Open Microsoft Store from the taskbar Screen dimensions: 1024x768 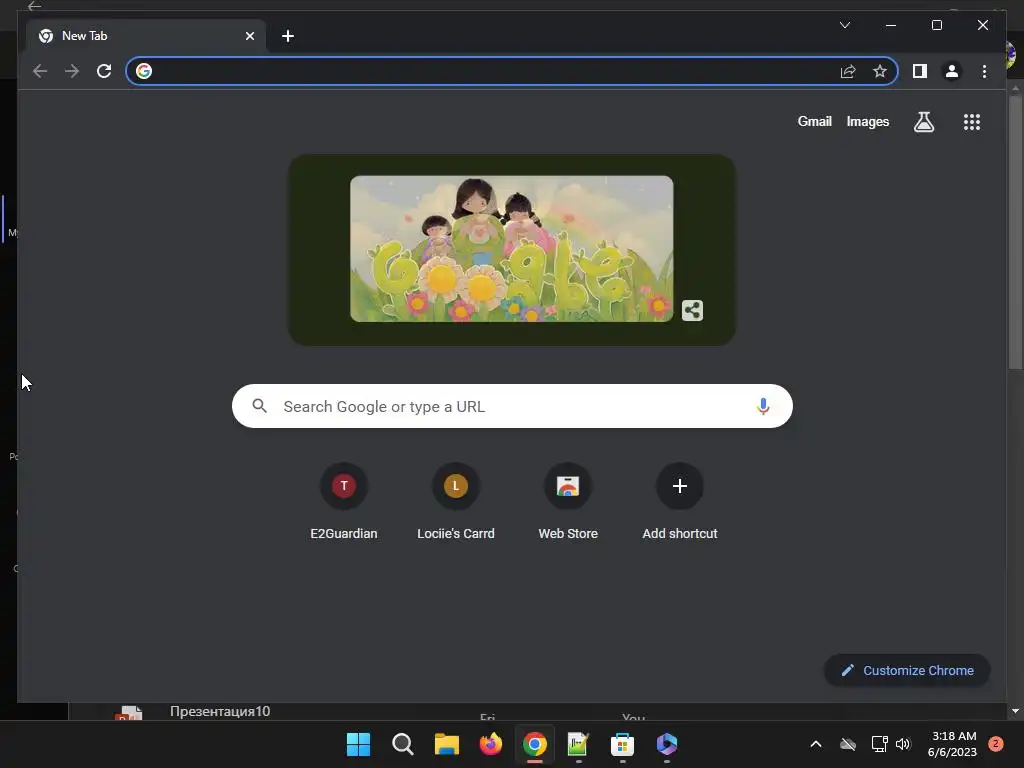[622, 744]
